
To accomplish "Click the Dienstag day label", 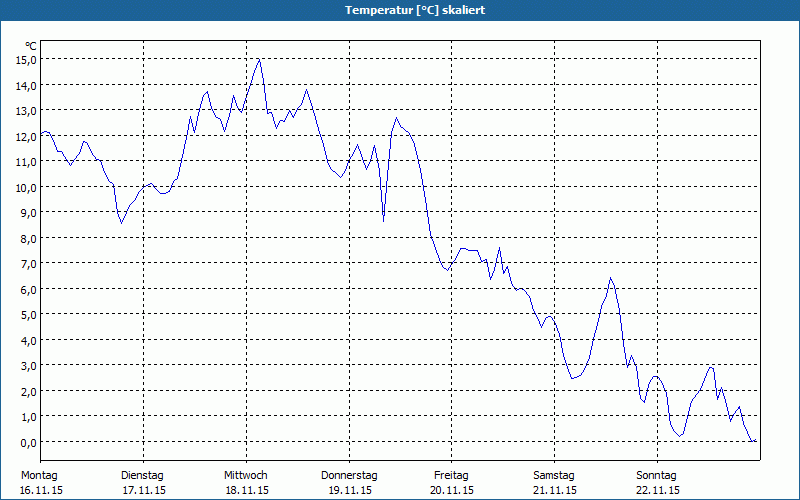I will 142,476.
